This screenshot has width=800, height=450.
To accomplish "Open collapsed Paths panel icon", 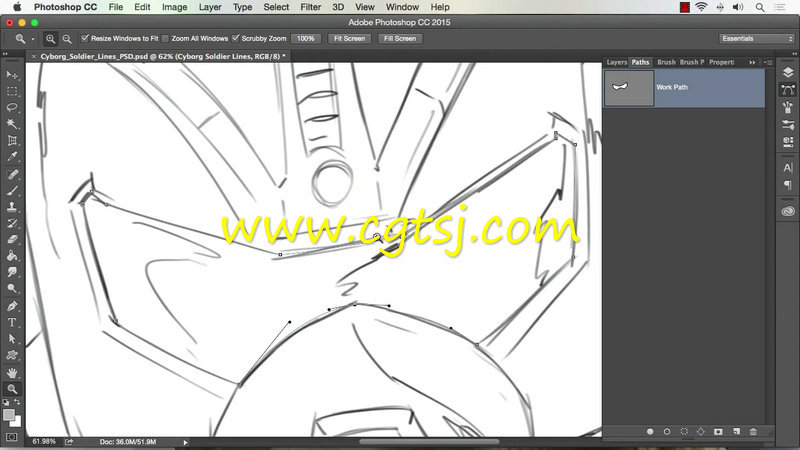I will (788, 90).
